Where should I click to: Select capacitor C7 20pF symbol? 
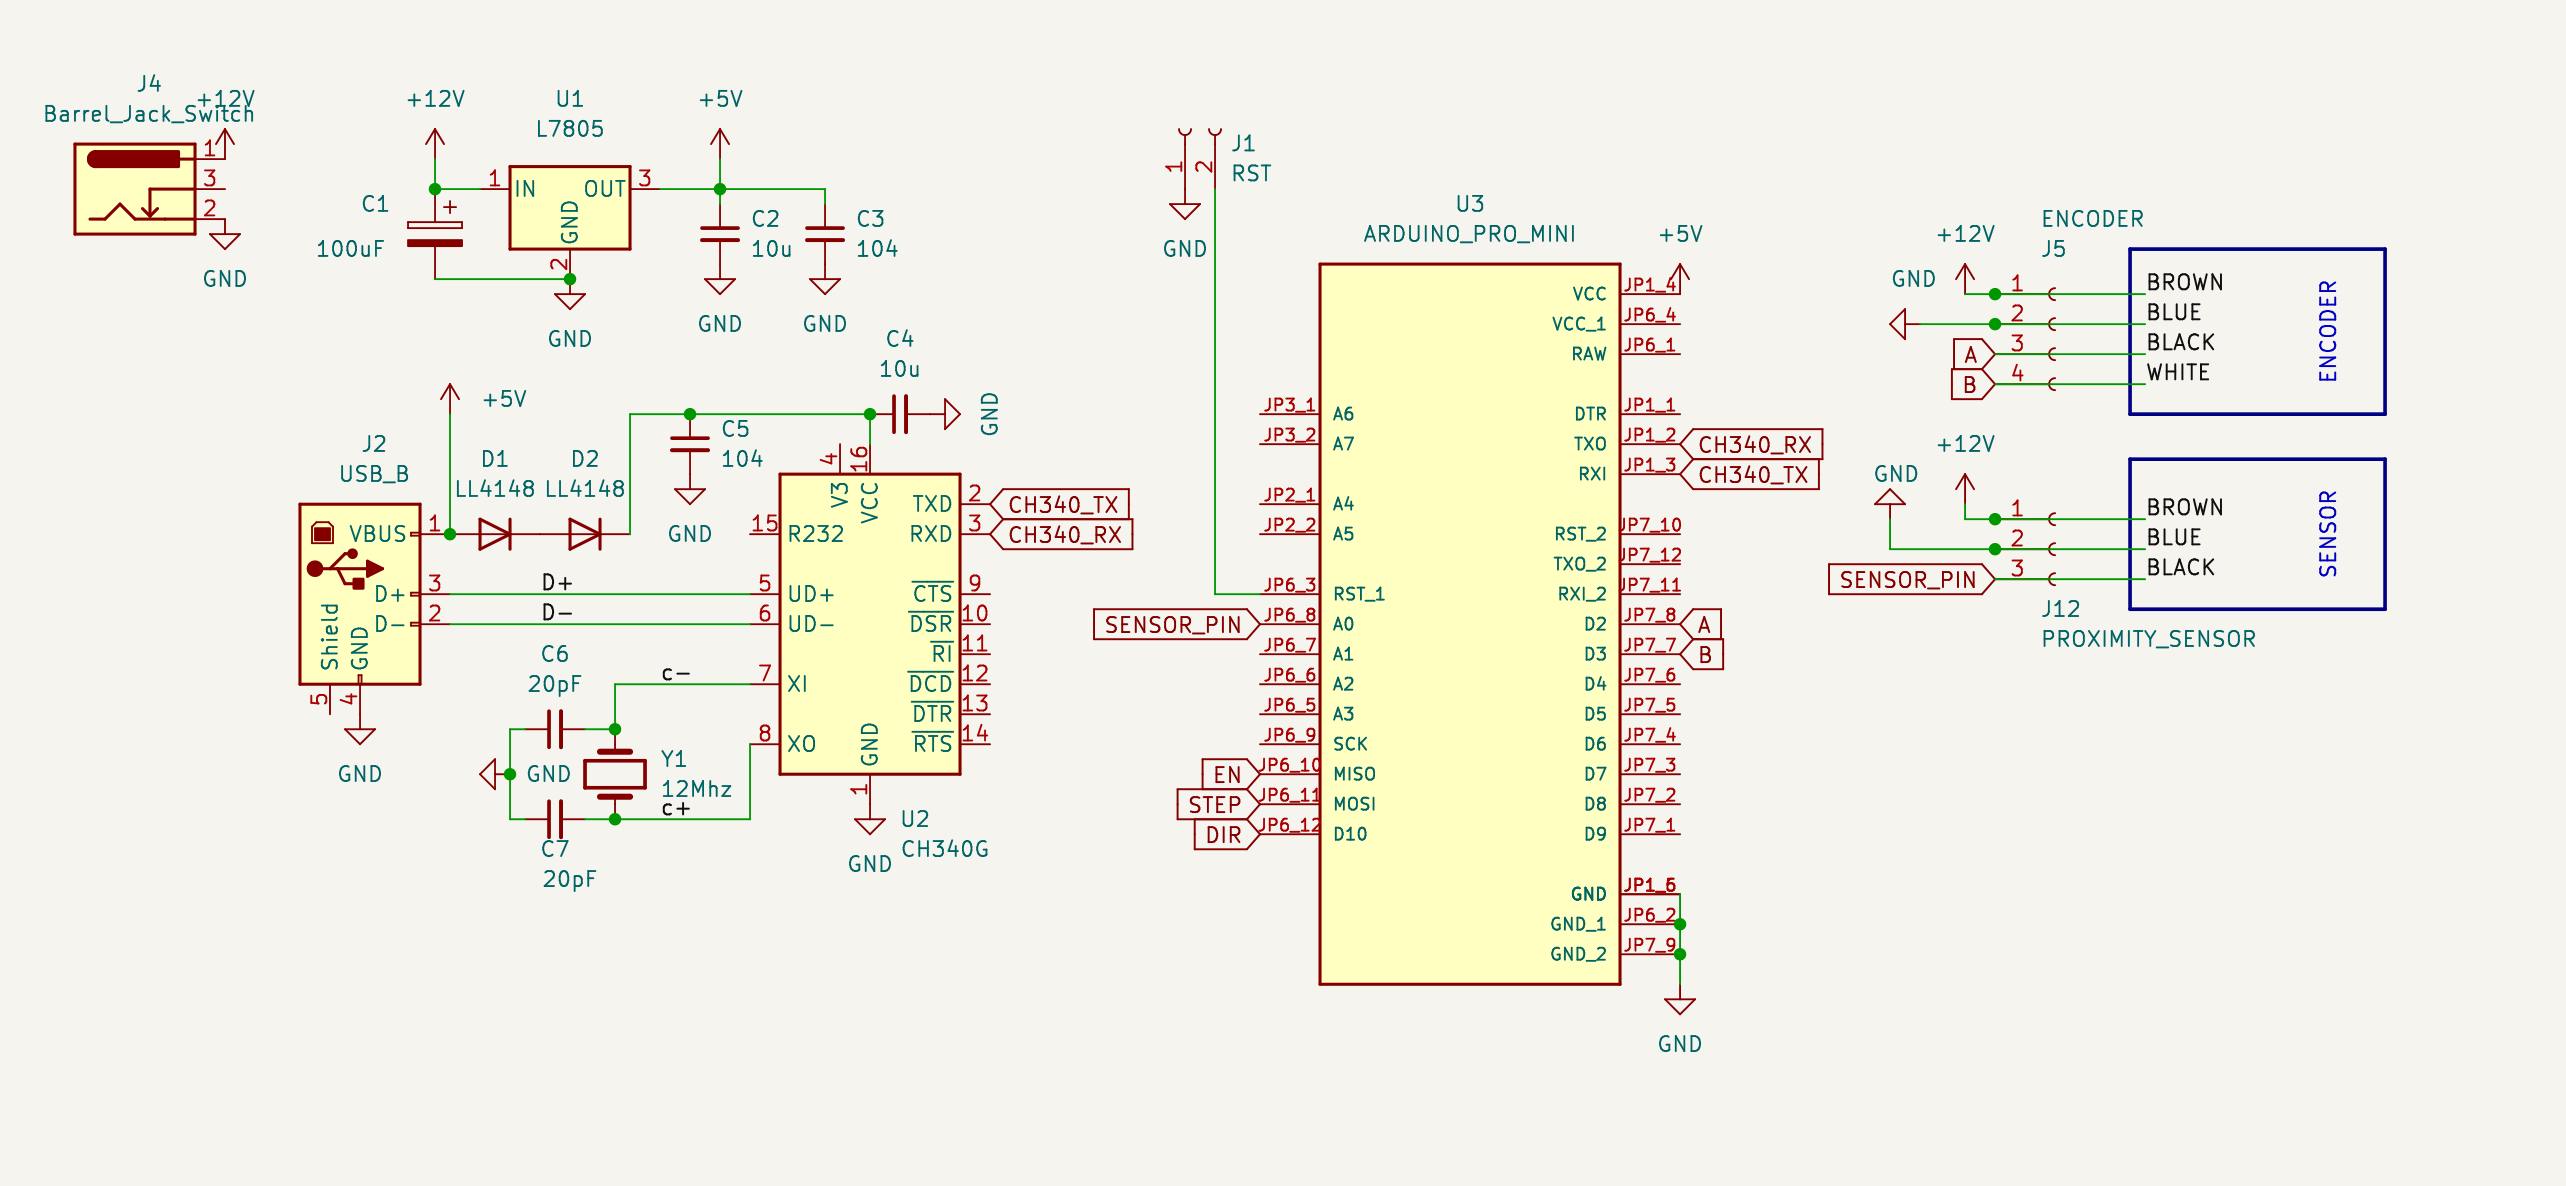point(556,819)
